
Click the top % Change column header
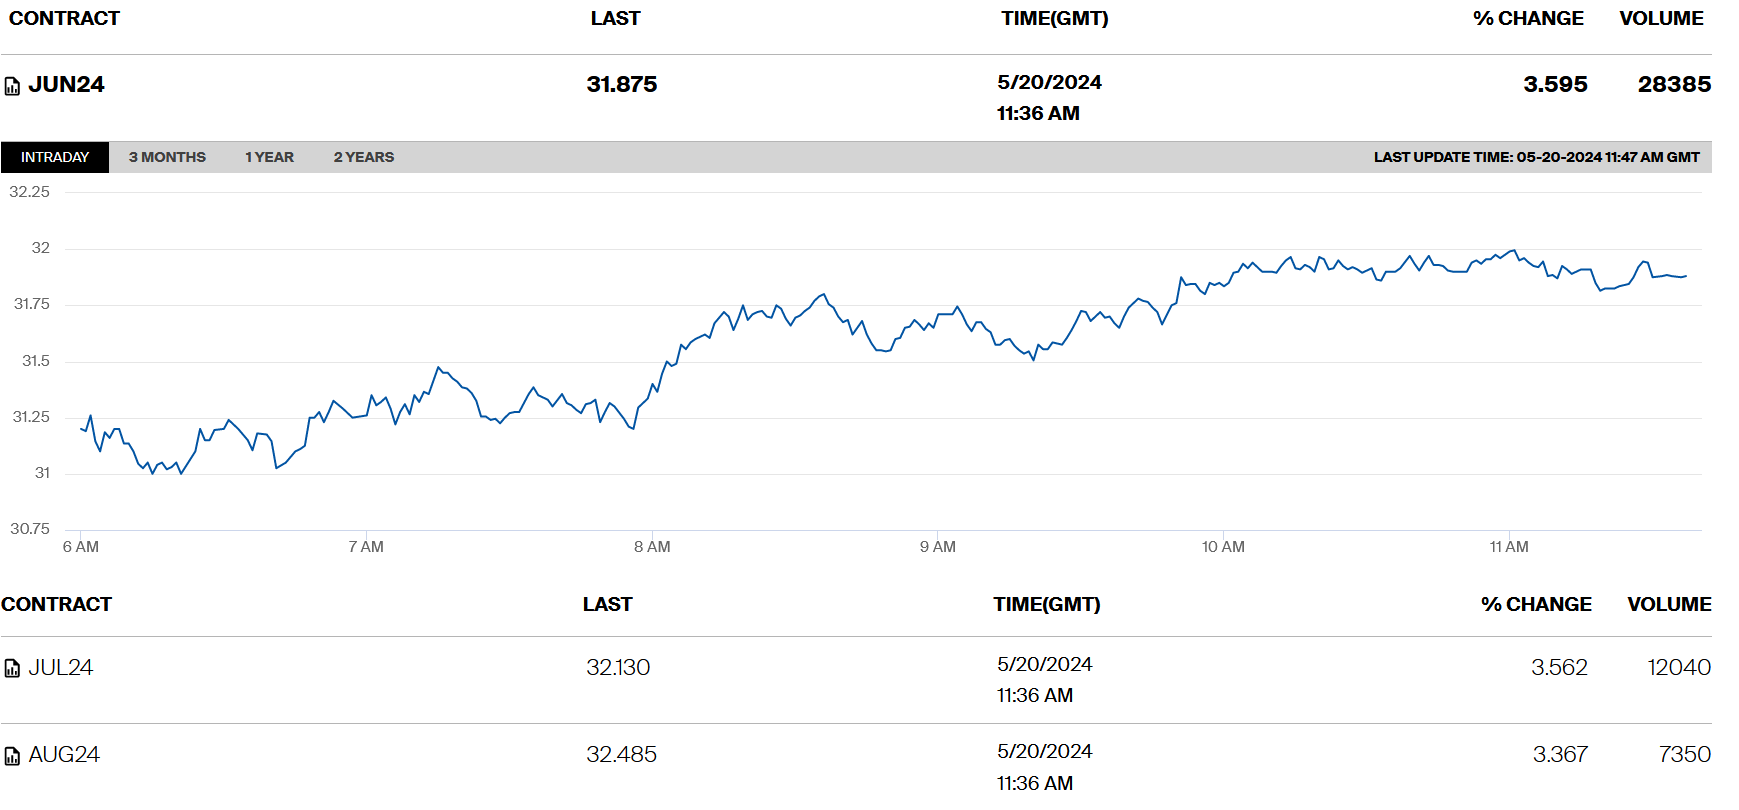(1528, 19)
